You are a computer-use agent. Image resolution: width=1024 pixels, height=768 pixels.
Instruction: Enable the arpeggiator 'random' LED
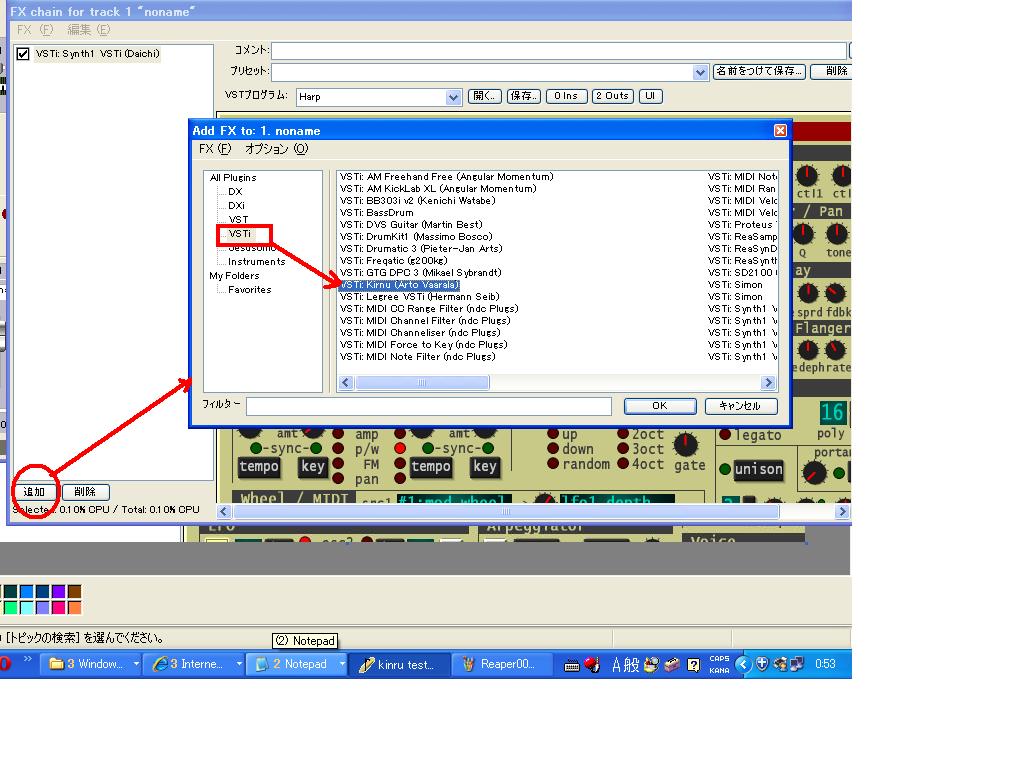(552, 464)
